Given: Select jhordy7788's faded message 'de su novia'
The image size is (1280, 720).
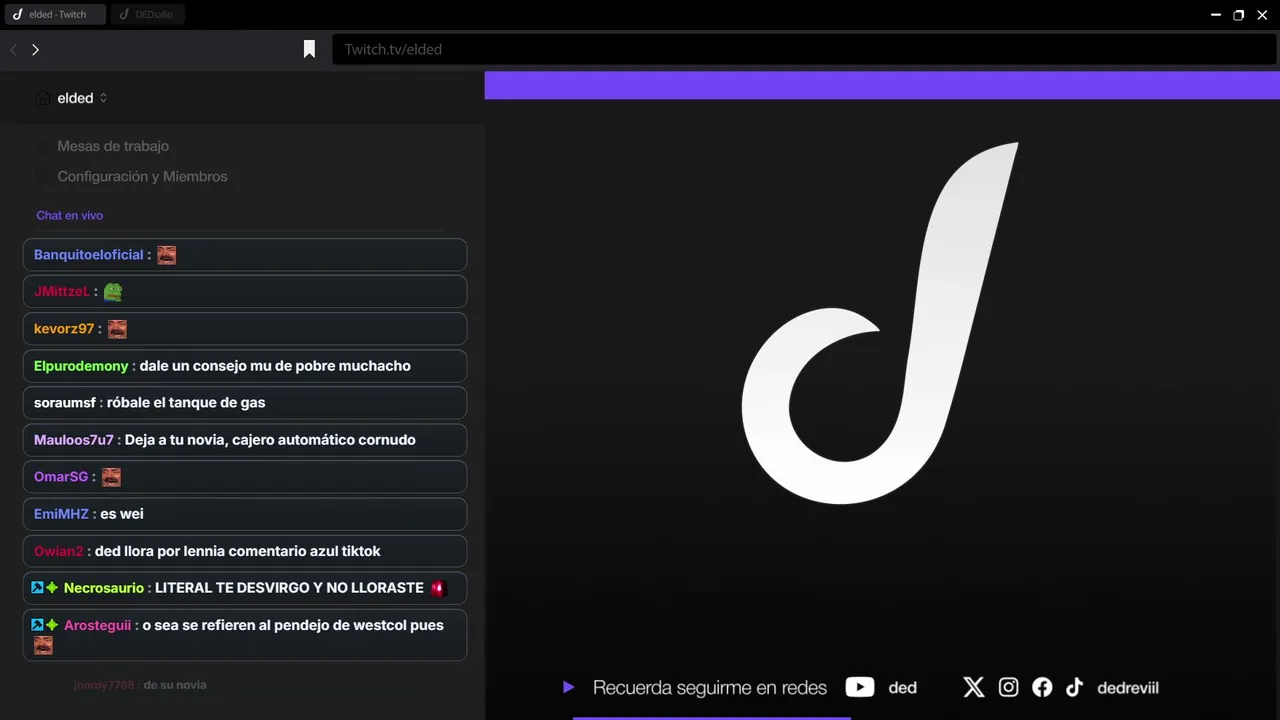Looking at the screenshot, I should pyautogui.click(x=140, y=685).
